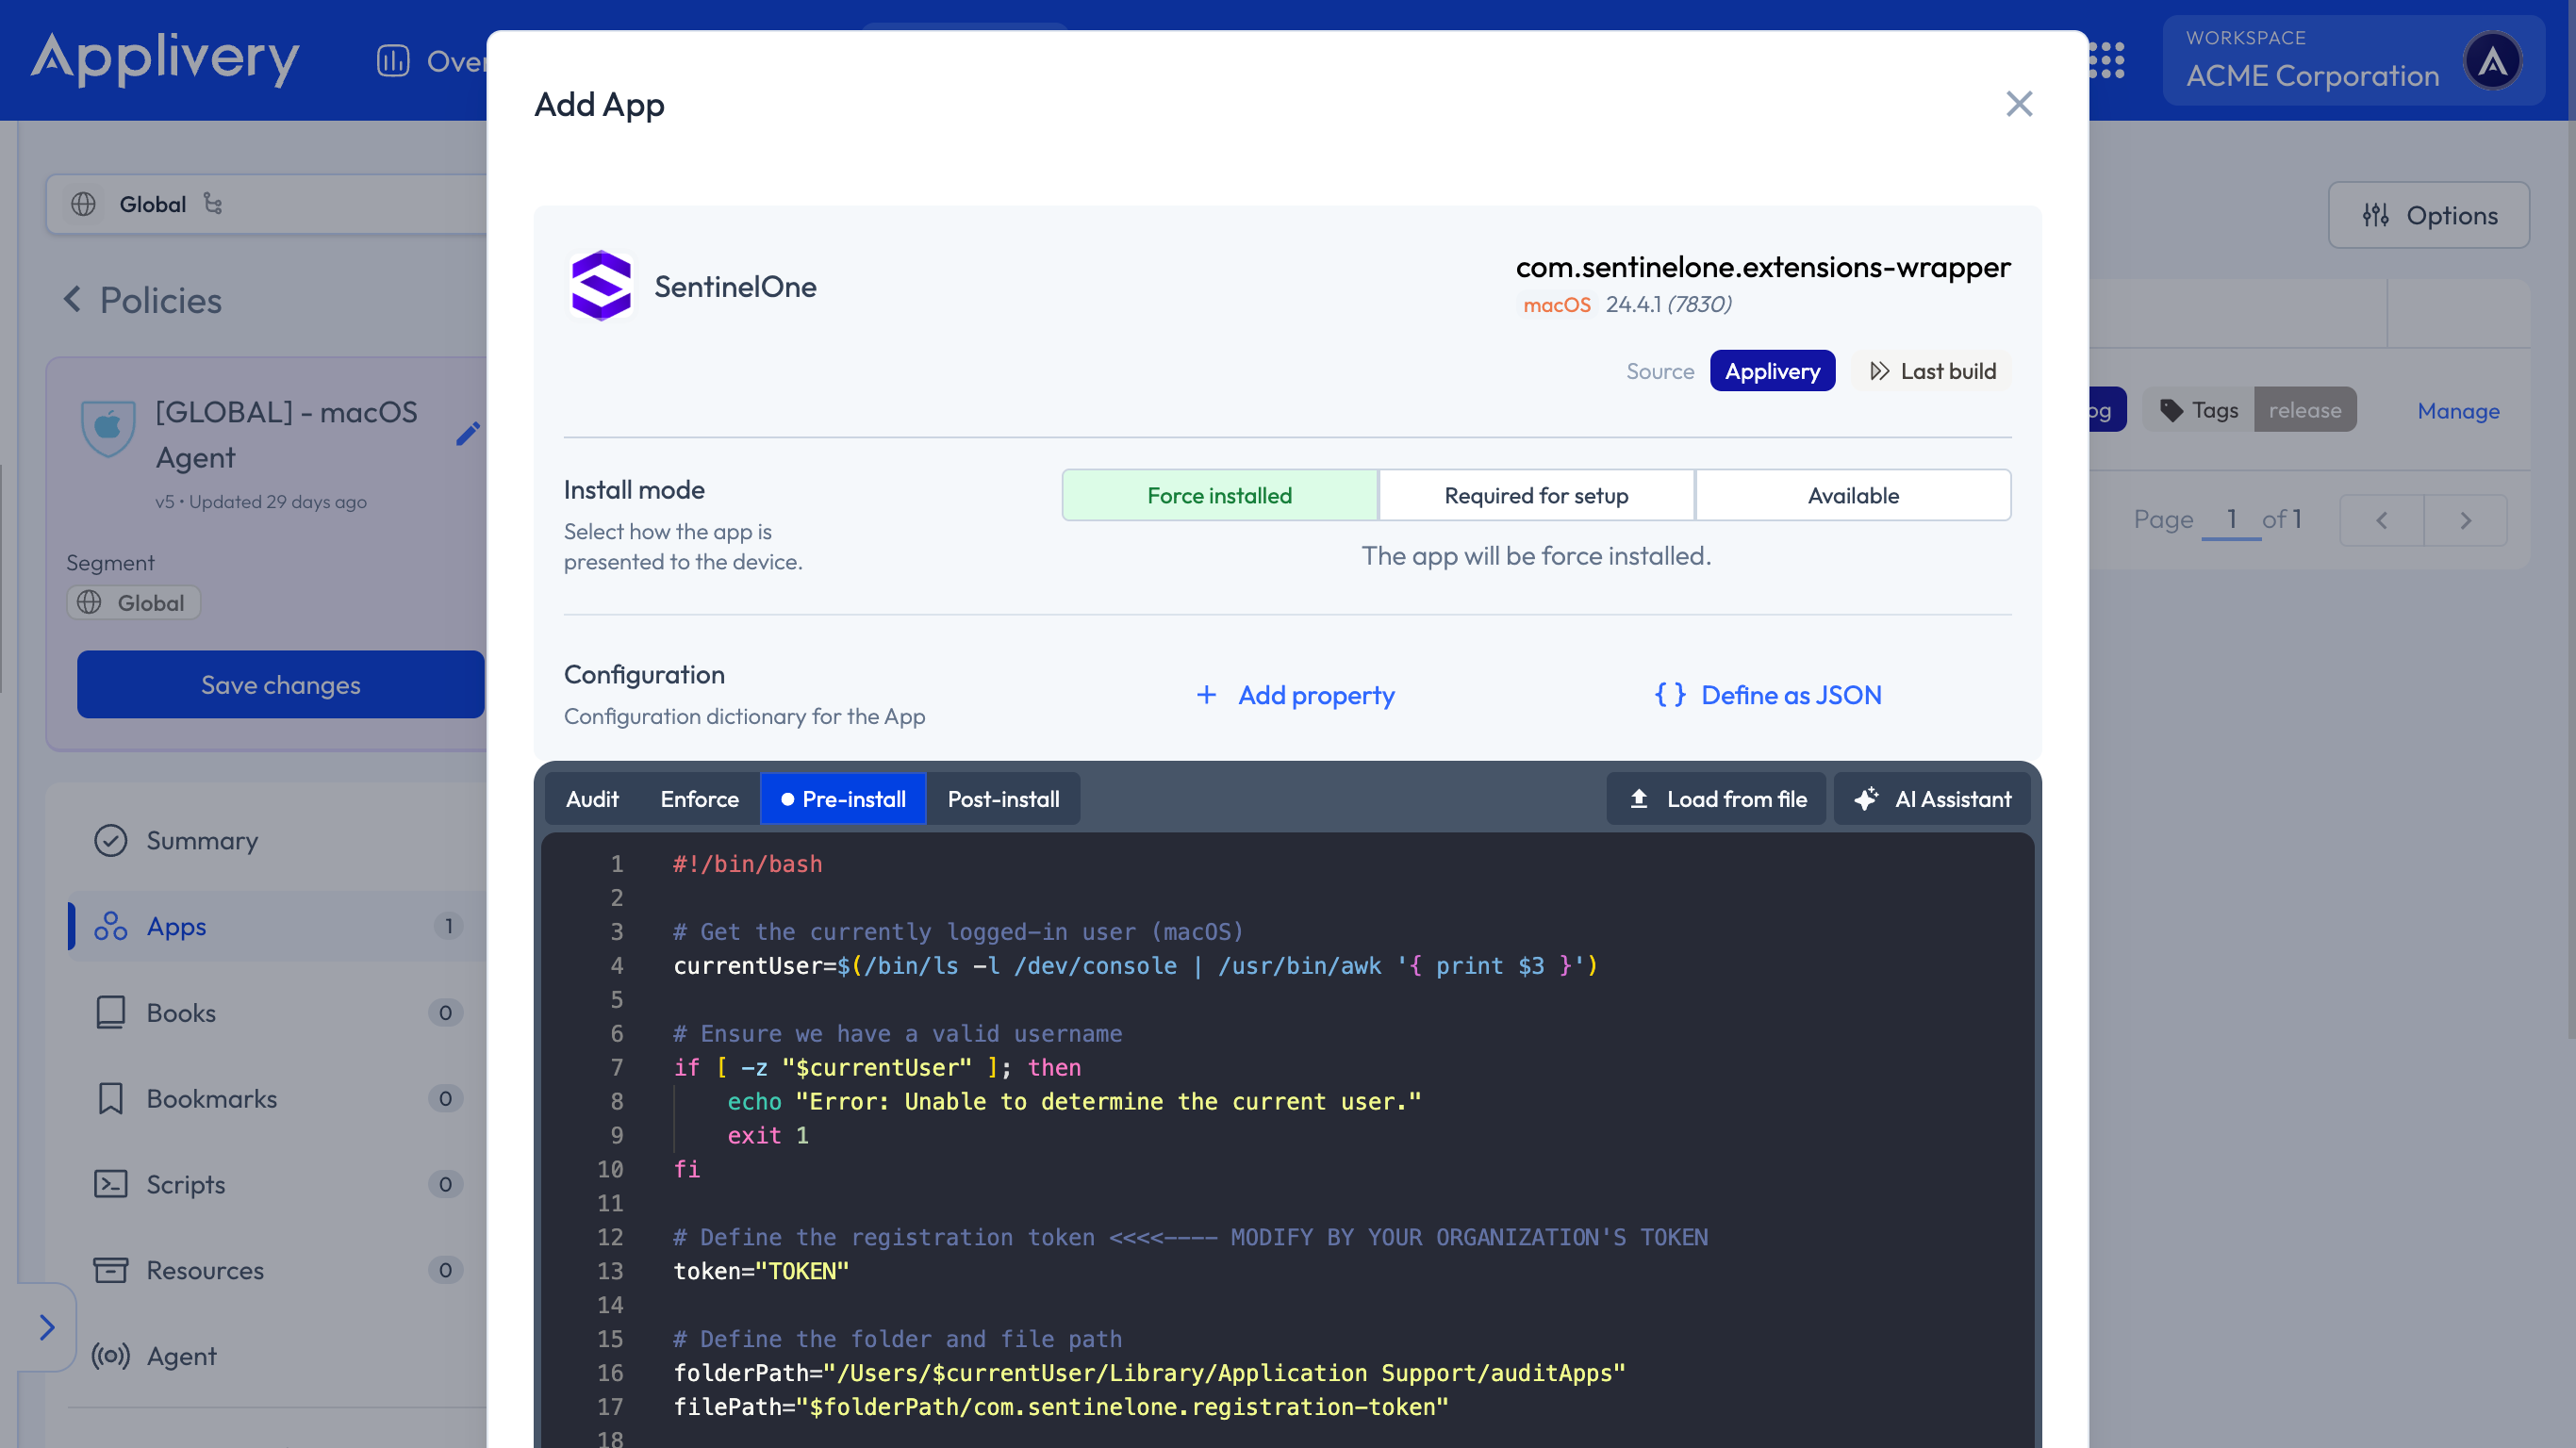The image size is (2576, 1448).
Task: Open the Resources section
Action: coord(277,1270)
